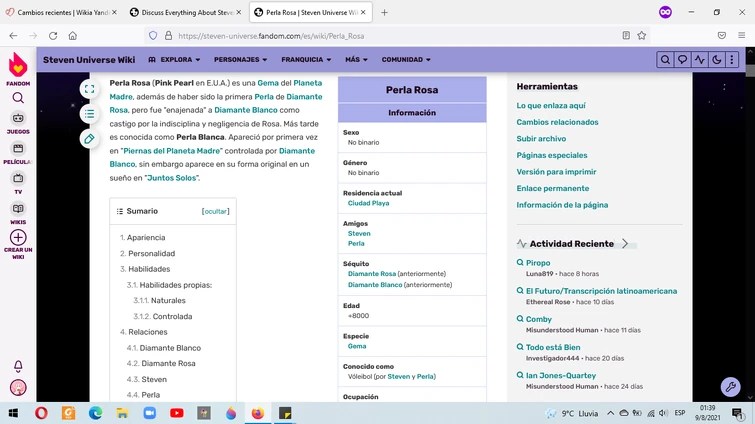This screenshot has width=755, height=424.
Task: Click the Subir archivo link
Action: point(541,139)
